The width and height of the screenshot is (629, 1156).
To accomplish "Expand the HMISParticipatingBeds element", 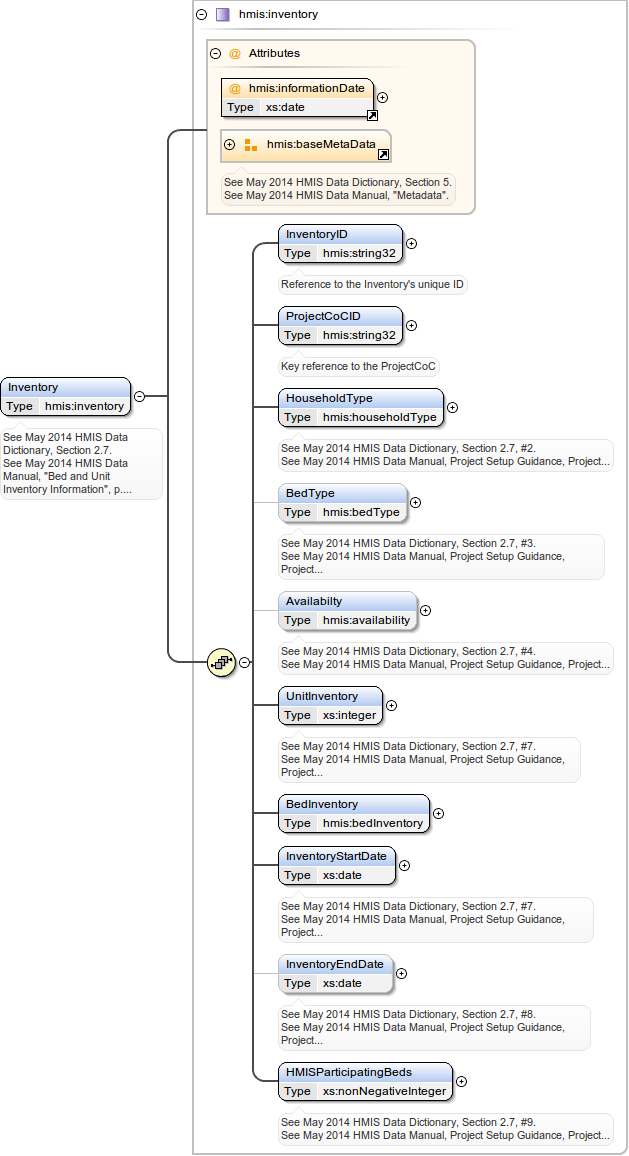I will pyautogui.click(x=461, y=1080).
